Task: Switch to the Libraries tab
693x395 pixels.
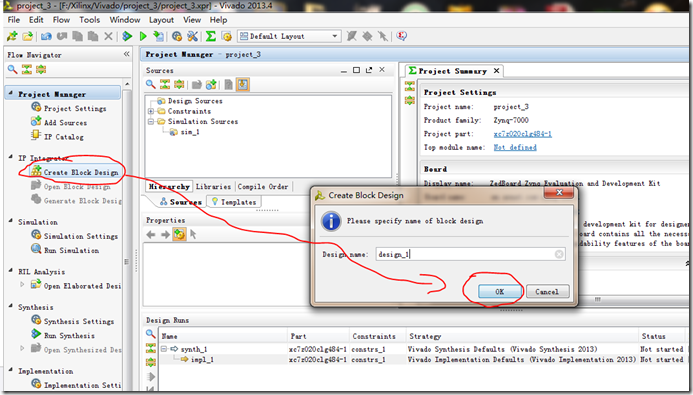Action: [x=213, y=187]
